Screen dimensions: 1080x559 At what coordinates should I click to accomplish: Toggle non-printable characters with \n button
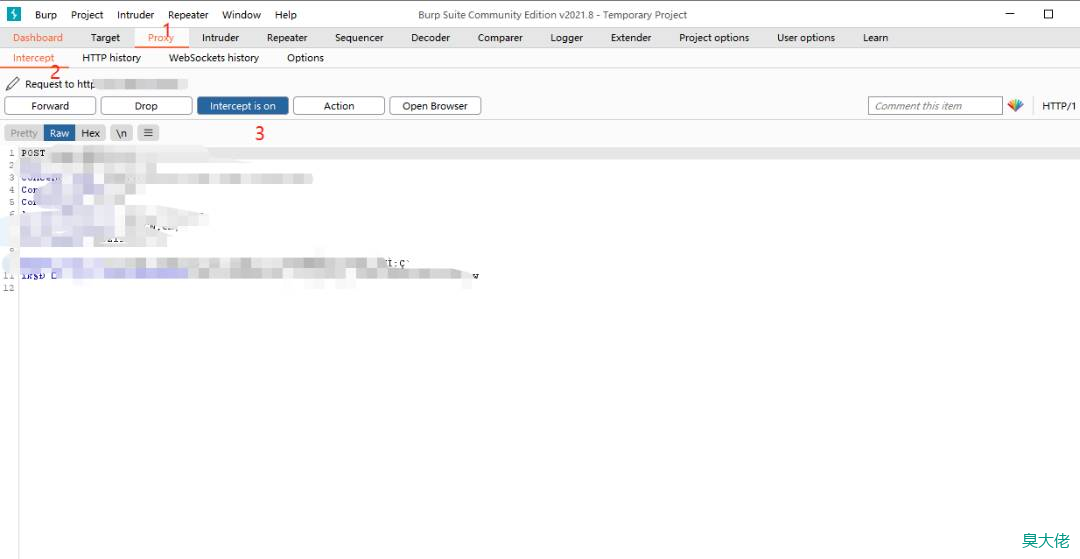click(x=121, y=133)
